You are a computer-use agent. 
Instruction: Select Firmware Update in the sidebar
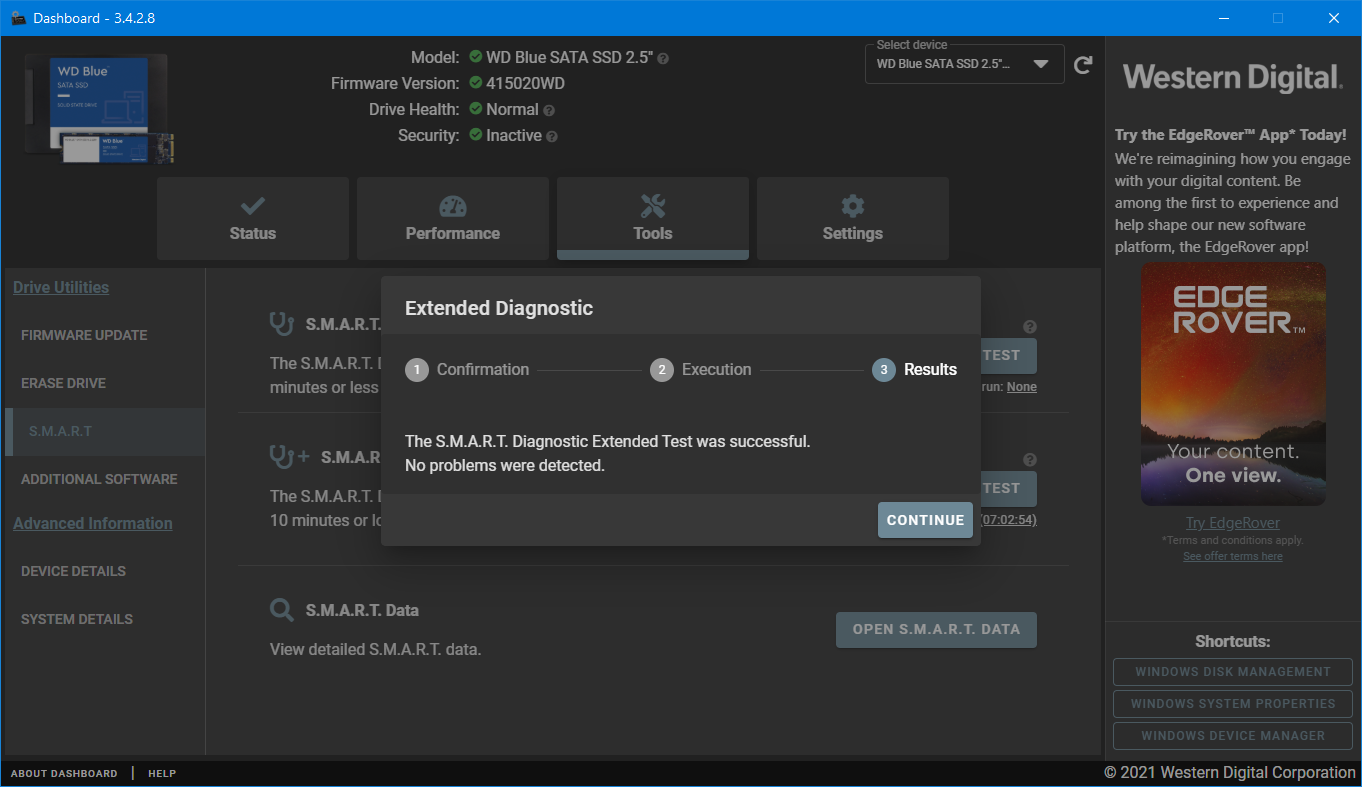click(x=84, y=335)
